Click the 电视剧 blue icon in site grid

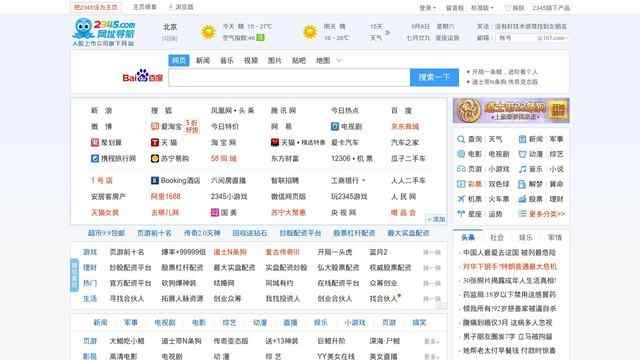click(335, 127)
